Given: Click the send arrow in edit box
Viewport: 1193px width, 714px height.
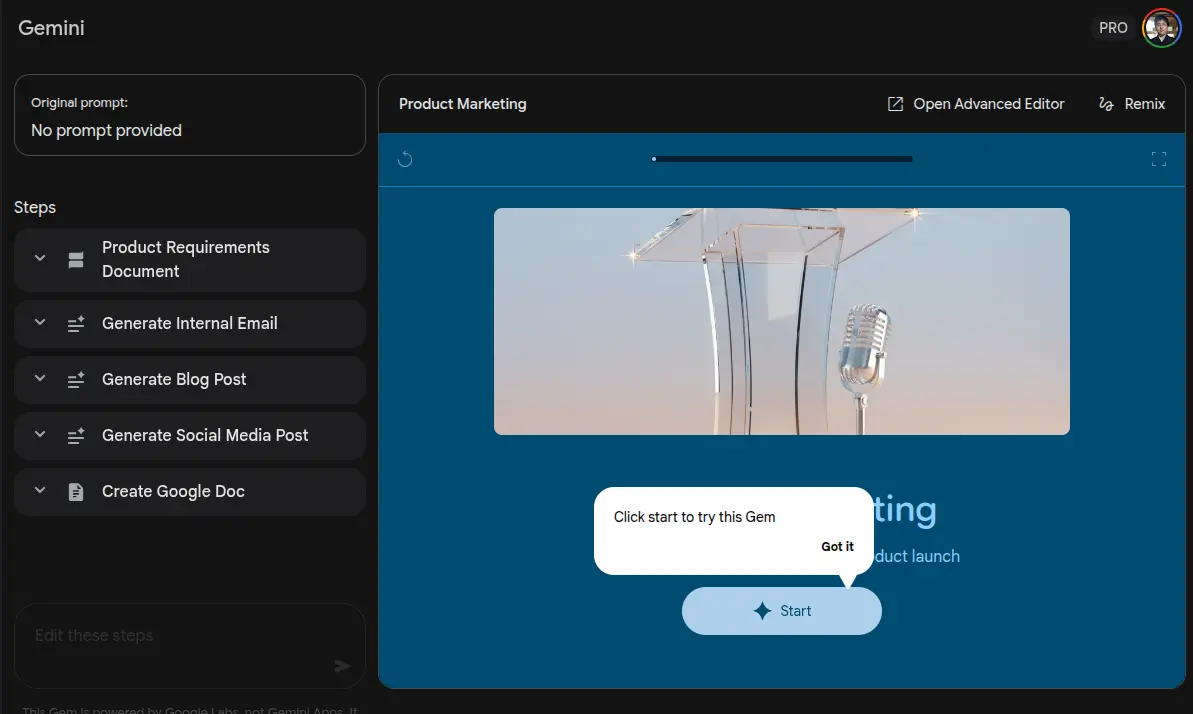Looking at the screenshot, I should click(x=342, y=666).
